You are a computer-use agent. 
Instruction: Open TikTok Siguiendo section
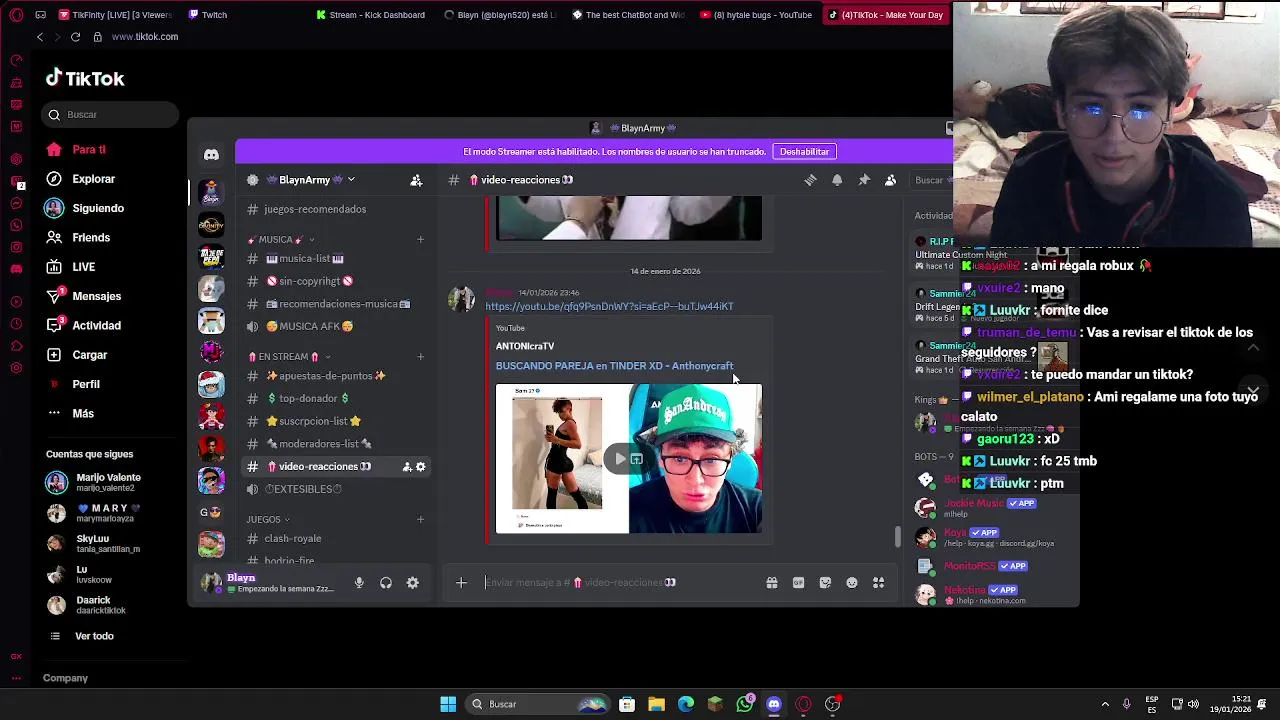click(98, 208)
